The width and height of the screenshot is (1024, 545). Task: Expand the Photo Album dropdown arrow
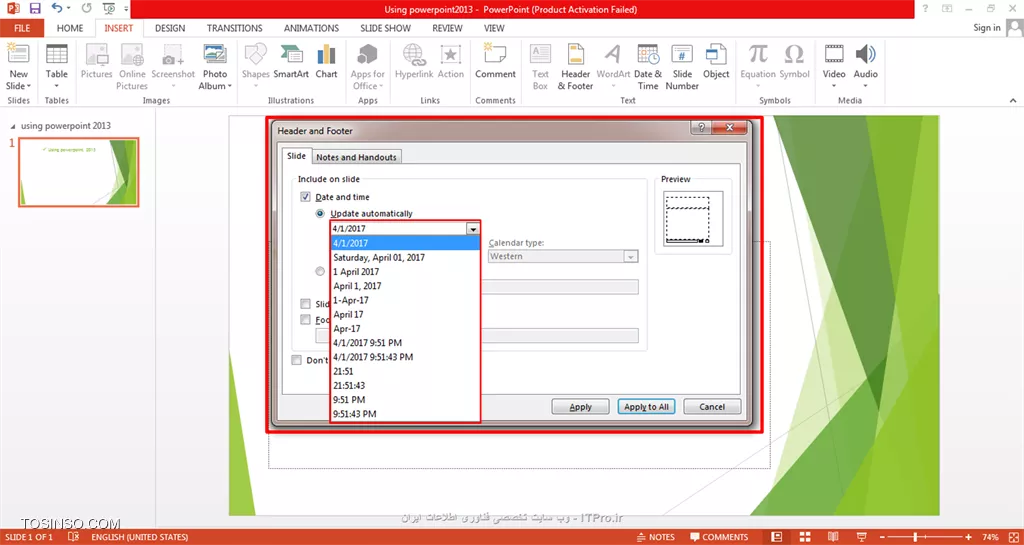230,86
